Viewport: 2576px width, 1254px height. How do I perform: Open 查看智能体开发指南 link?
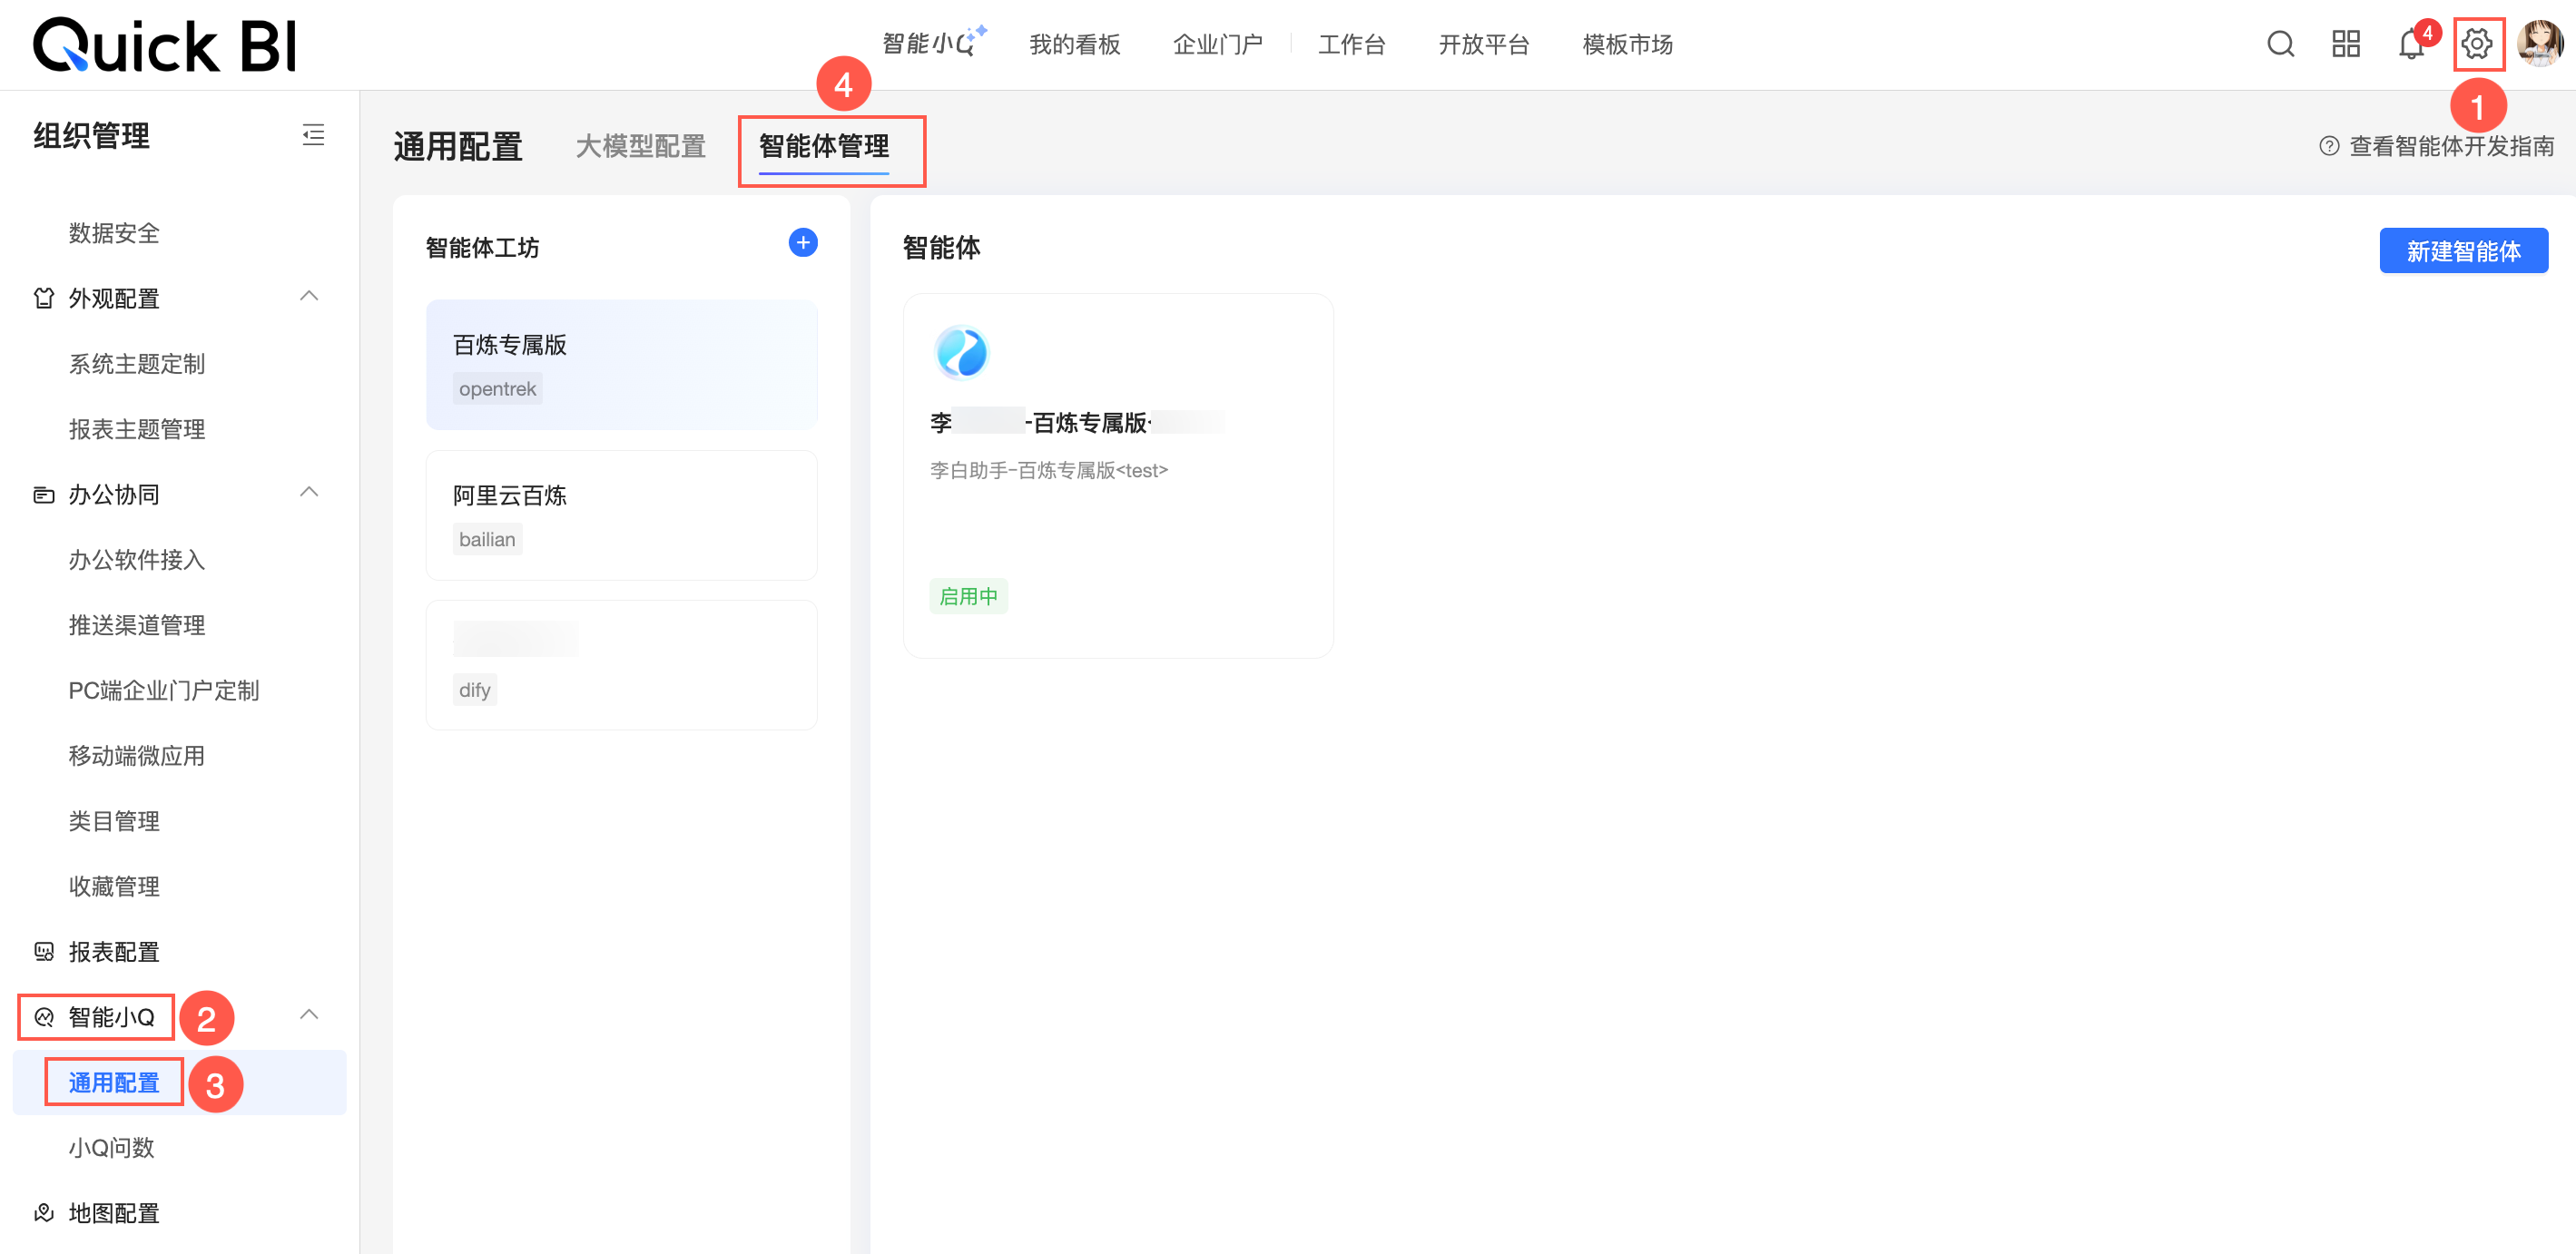[2452, 146]
